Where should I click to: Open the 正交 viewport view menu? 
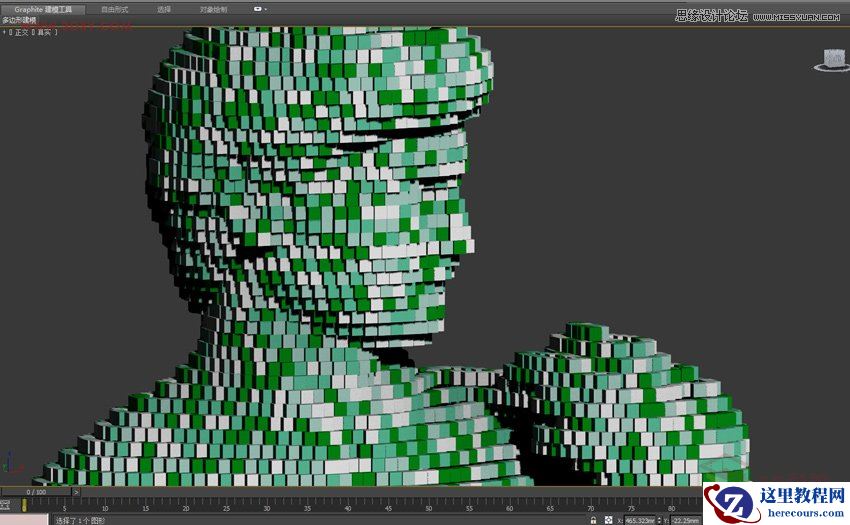coord(21,32)
